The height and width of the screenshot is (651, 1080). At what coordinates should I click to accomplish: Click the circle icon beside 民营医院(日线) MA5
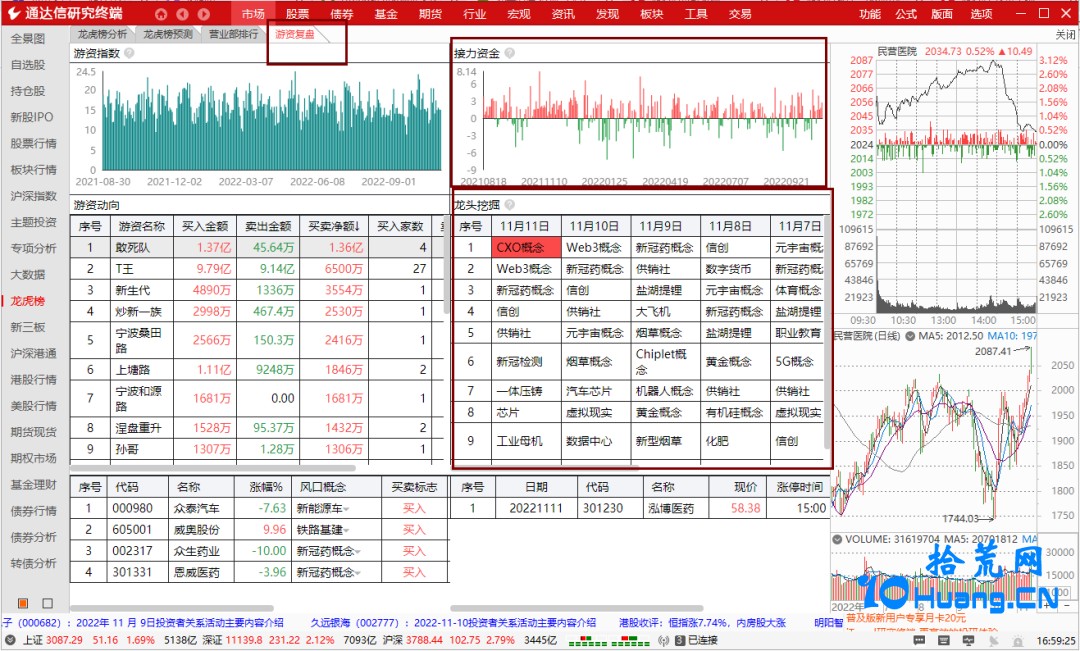910,336
